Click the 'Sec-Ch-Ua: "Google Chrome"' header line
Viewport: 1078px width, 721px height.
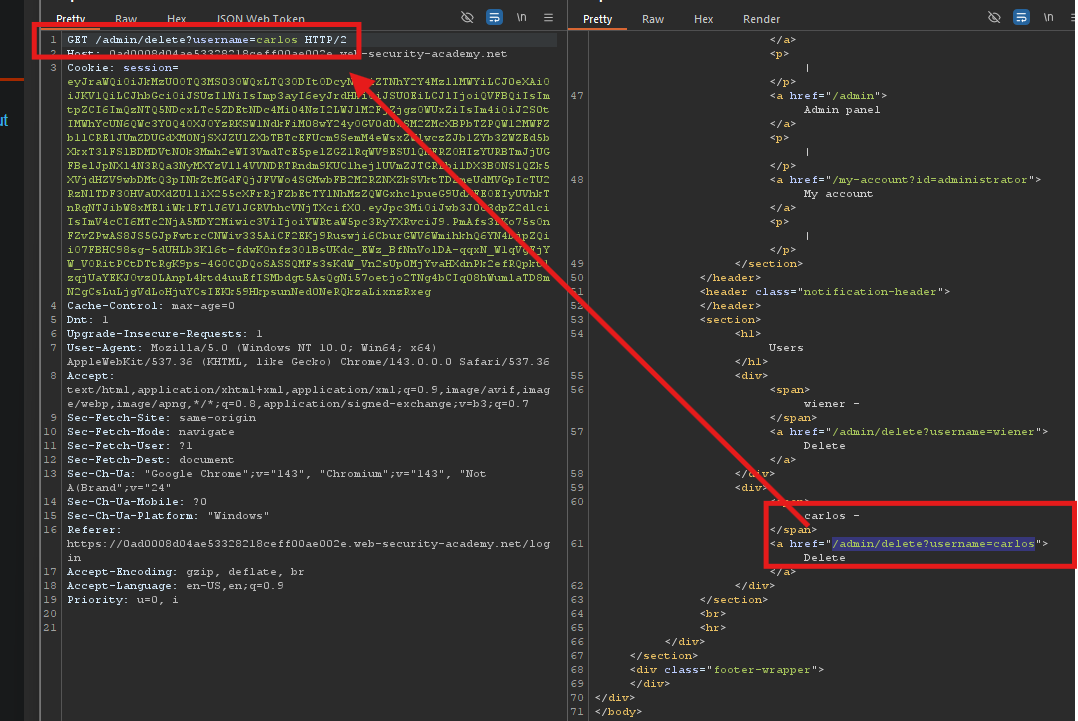tap(276, 474)
